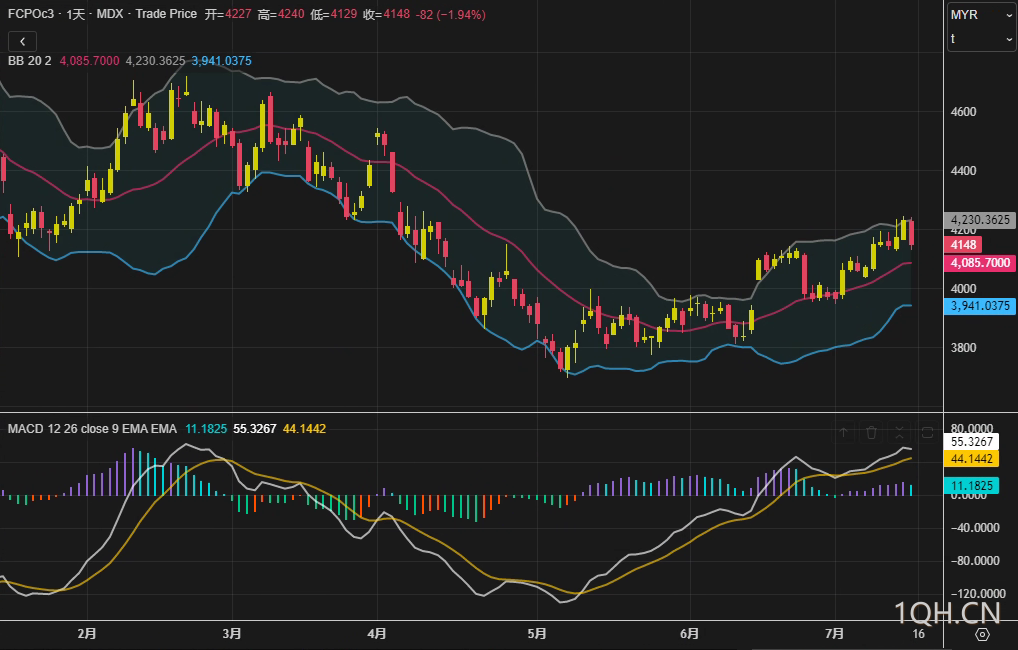Move MACD pane up with arrow icon
This screenshot has height=650, width=1018.
point(844,432)
